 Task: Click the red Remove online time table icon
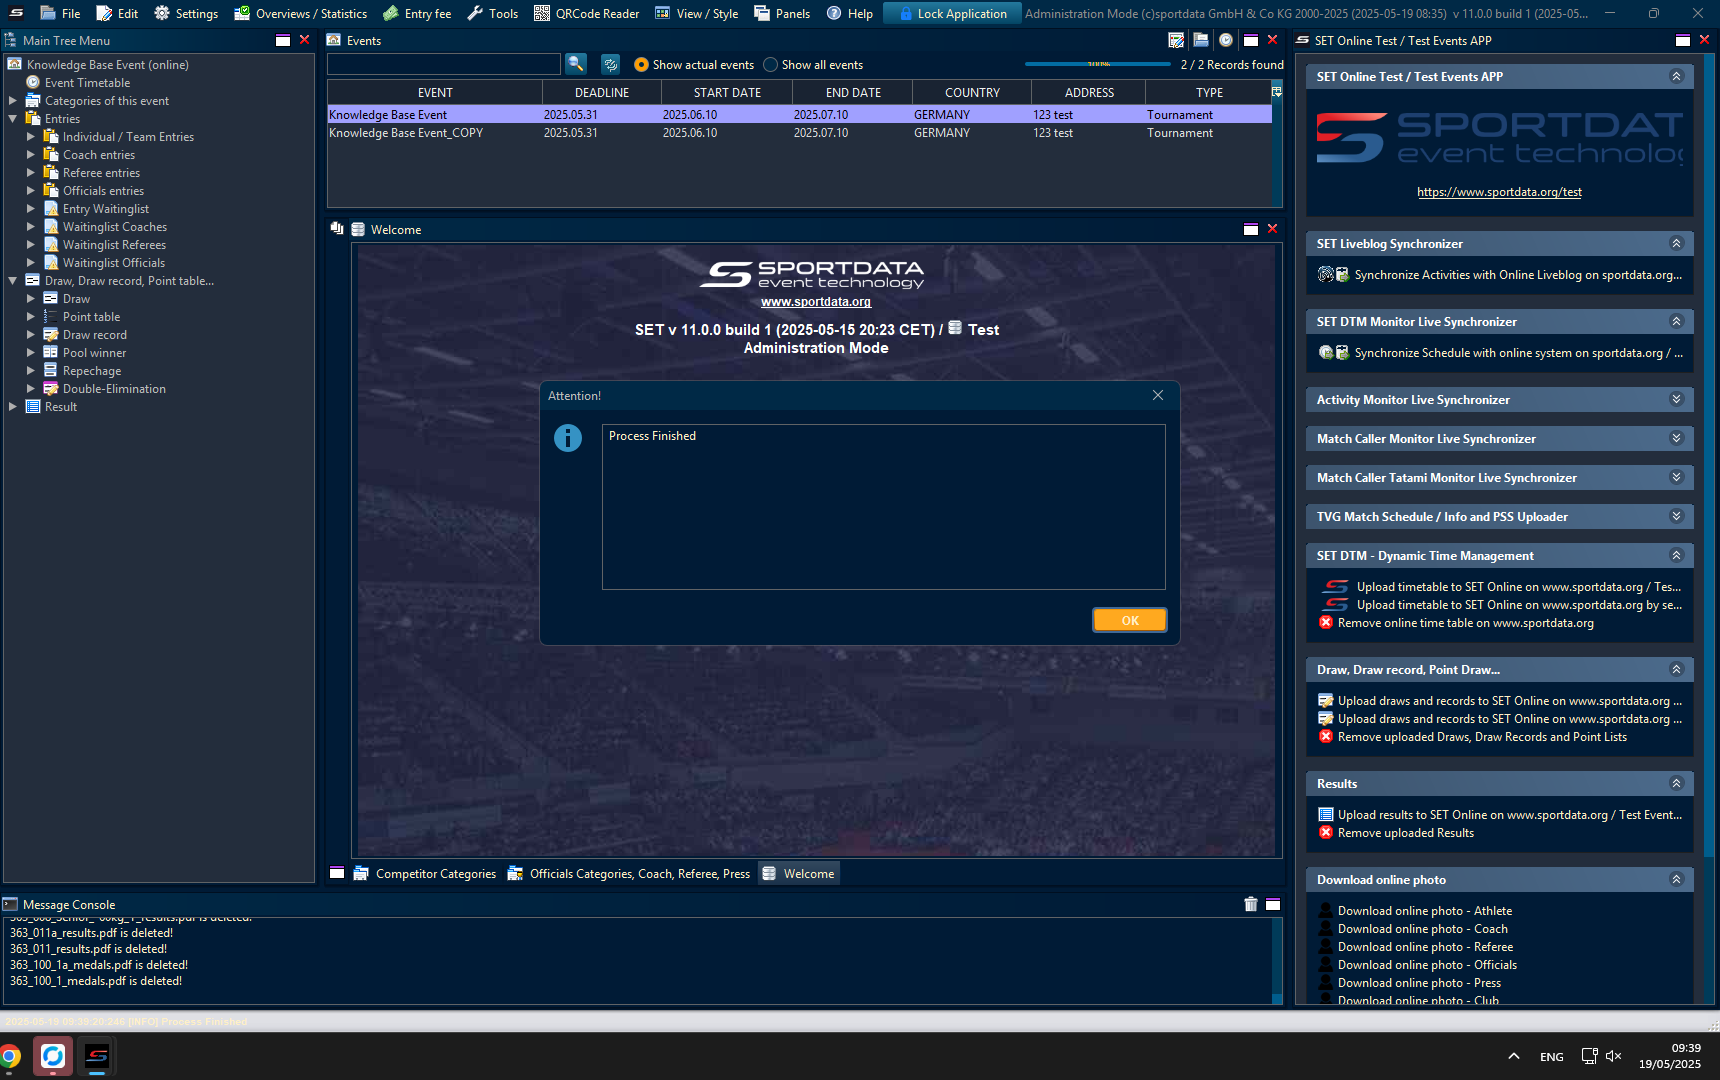point(1326,622)
